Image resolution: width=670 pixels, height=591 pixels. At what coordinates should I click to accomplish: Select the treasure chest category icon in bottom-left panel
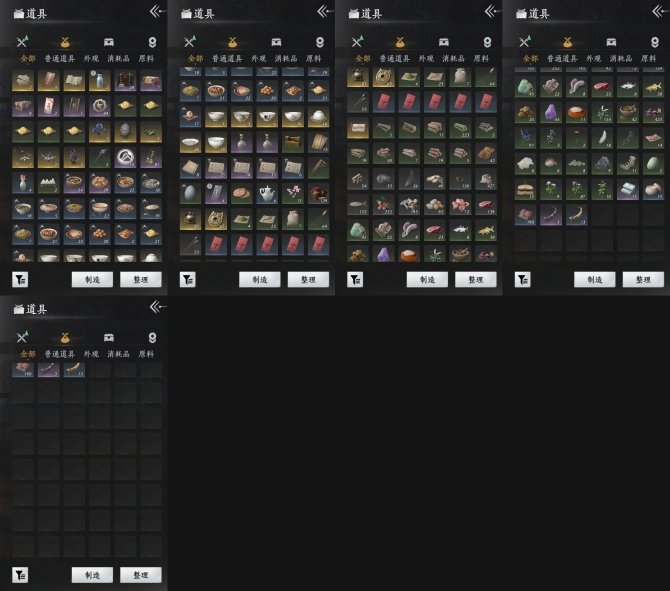(109, 338)
